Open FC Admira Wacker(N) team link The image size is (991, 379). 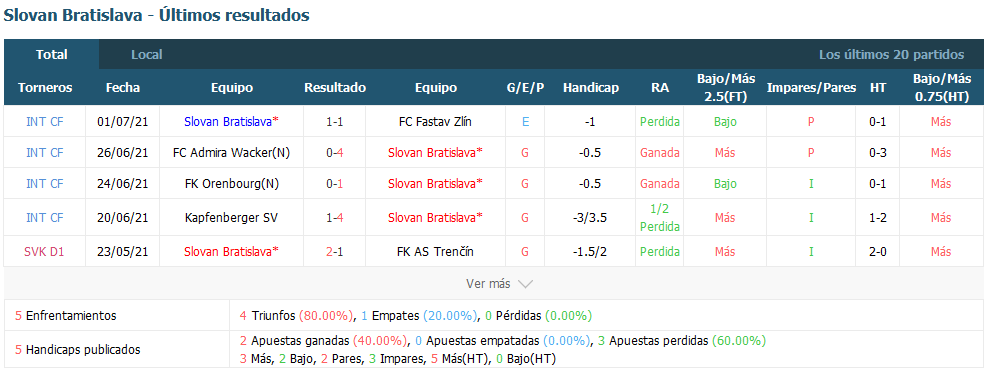point(231,153)
